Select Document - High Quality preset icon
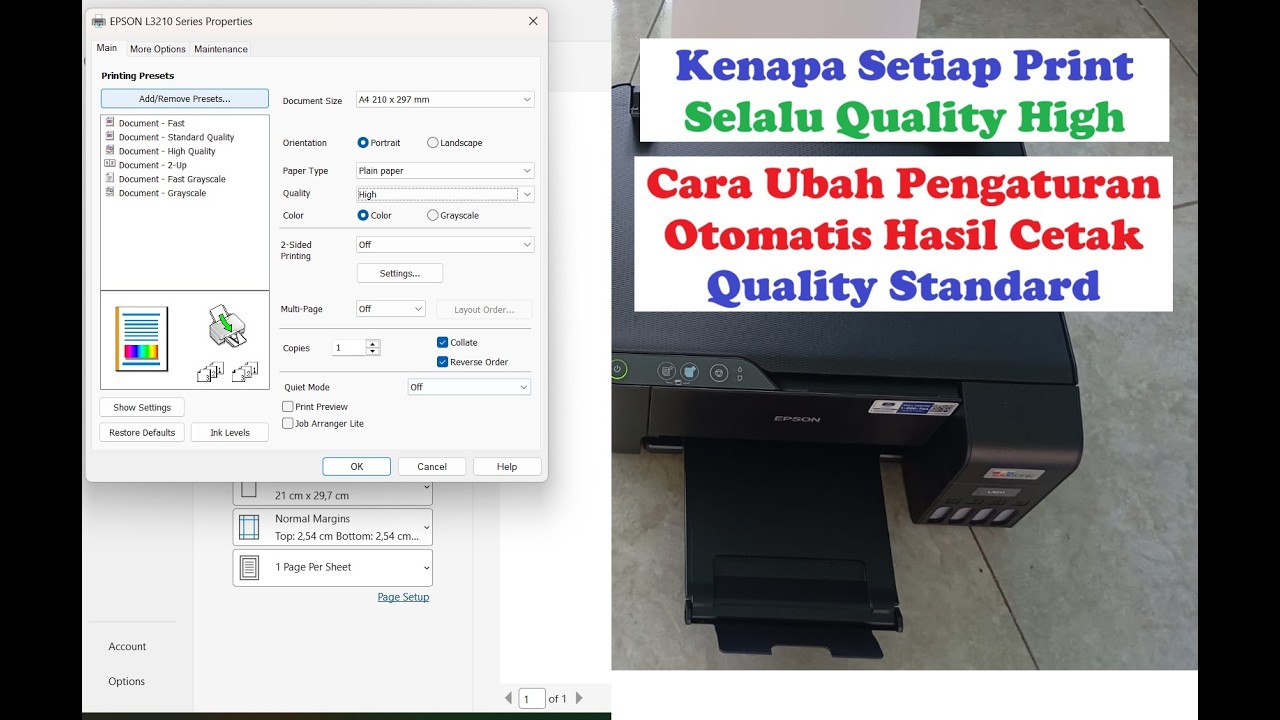Screen dimensions: 1280x720 point(110,150)
